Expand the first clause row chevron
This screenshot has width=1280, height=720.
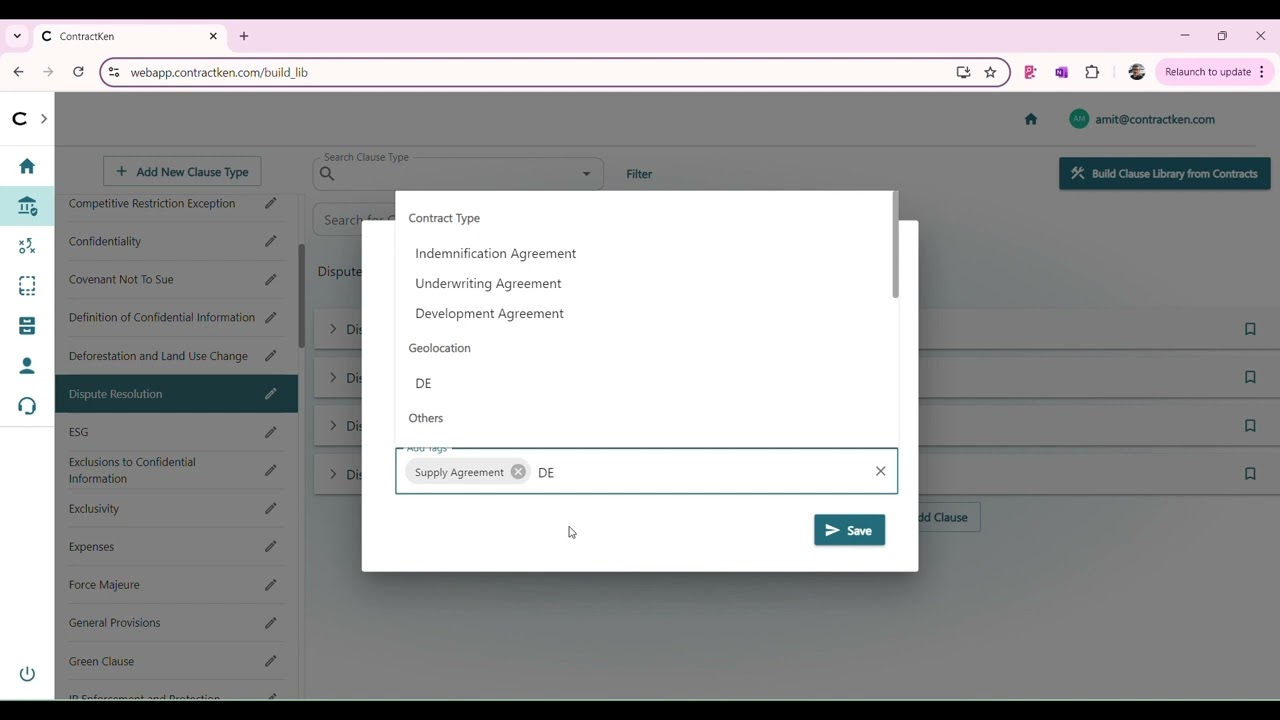[x=333, y=329]
